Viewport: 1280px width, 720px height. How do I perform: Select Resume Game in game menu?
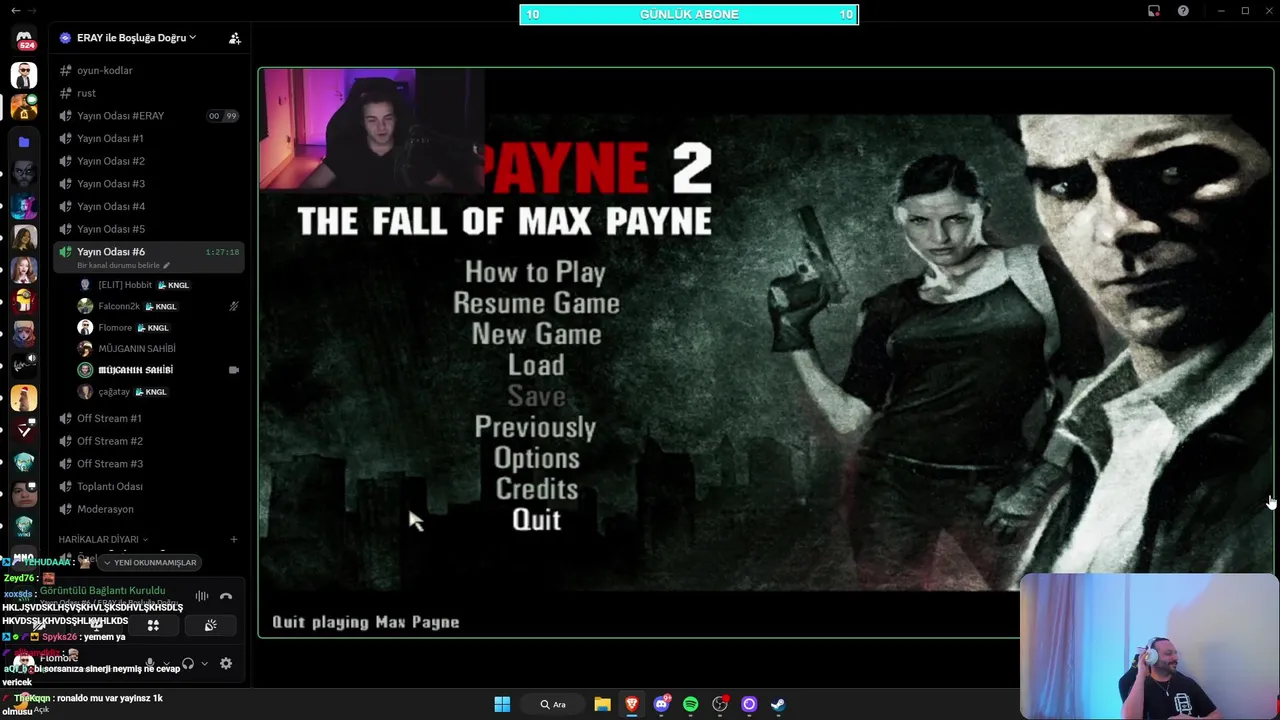[536, 303]
